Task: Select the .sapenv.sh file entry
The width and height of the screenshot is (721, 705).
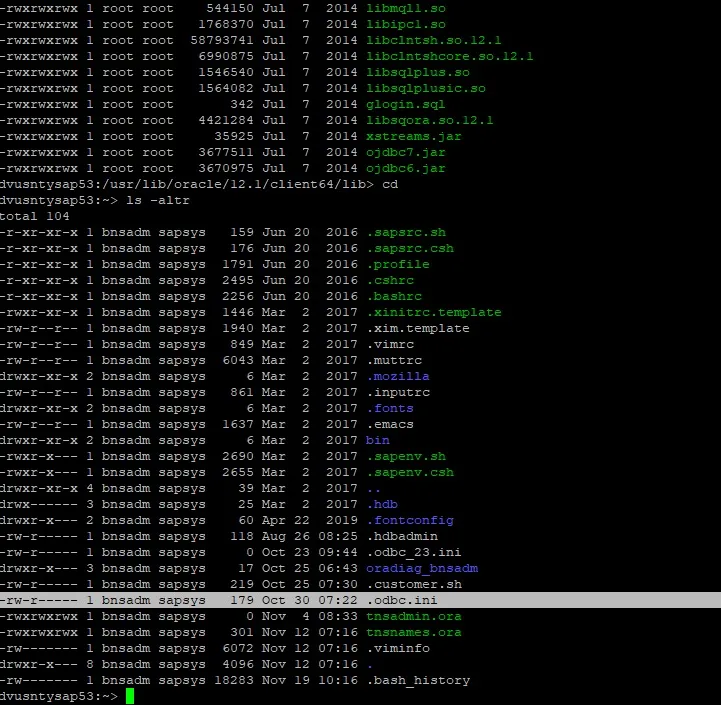Action: (x=406, y=456)
